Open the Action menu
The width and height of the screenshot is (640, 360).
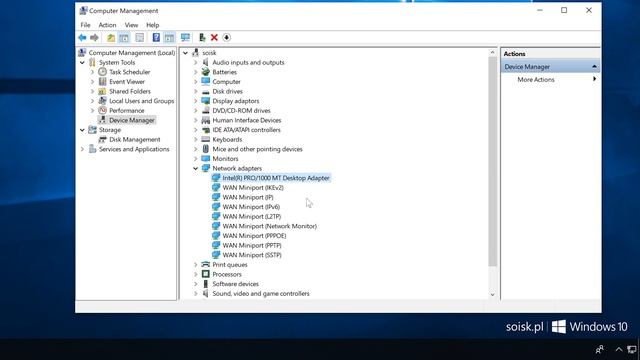click(107, 25)
